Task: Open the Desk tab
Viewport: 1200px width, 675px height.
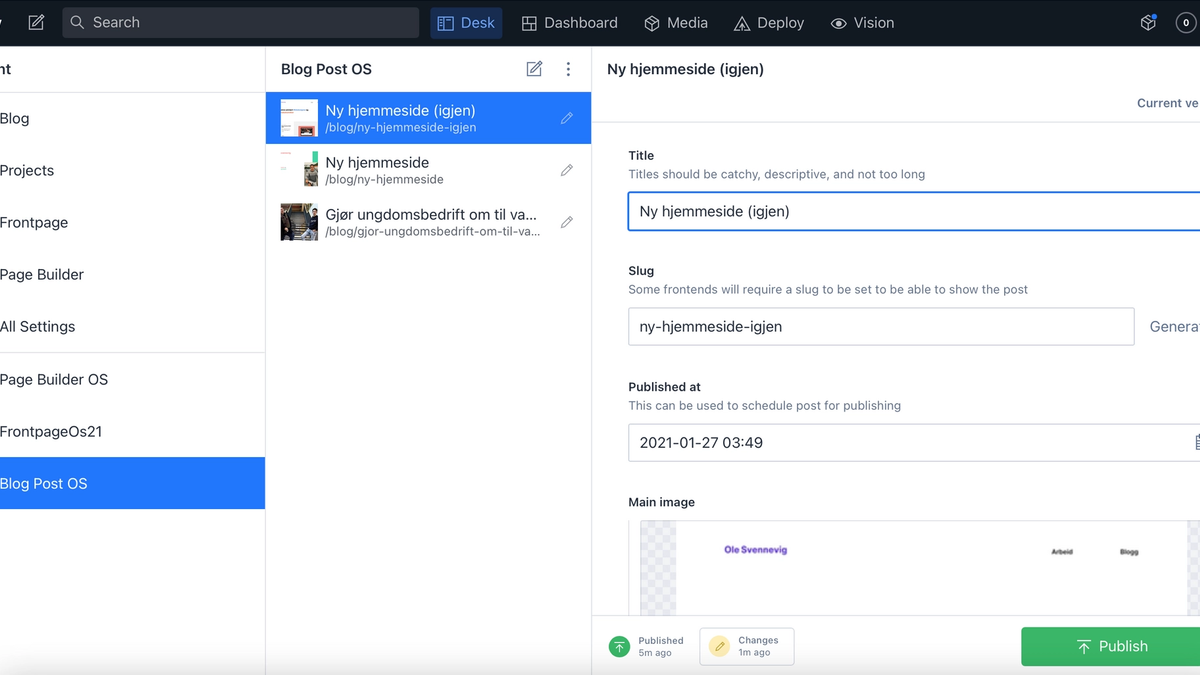Action: (x=466, y=22)
